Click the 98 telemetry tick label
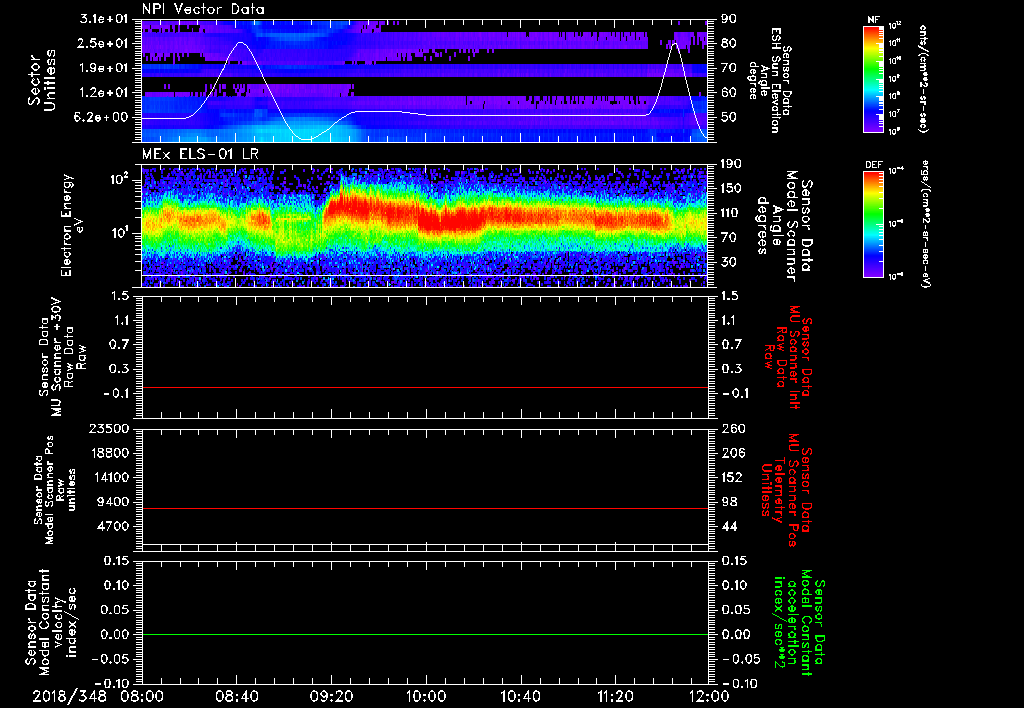This screenshot has width=1024, height=708. point(729,502)
